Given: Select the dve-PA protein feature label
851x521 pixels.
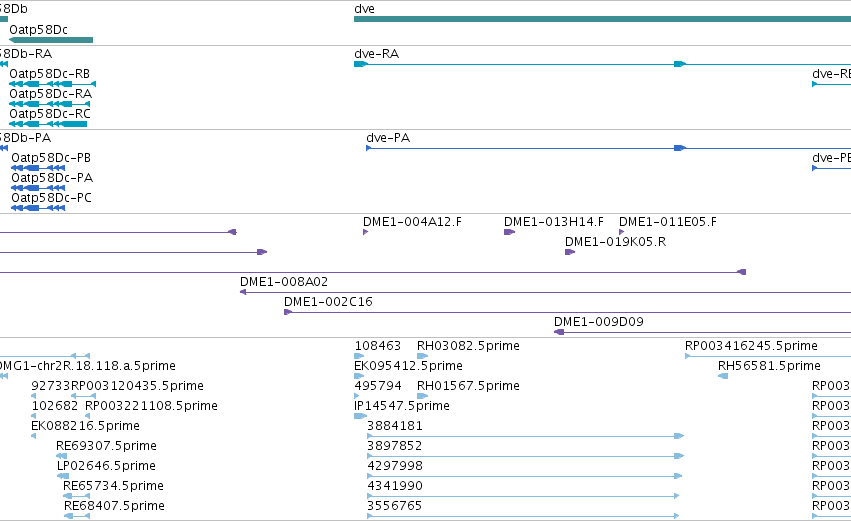Looking at the screenshot, I should pyautogui.click(x=388, y=138).
